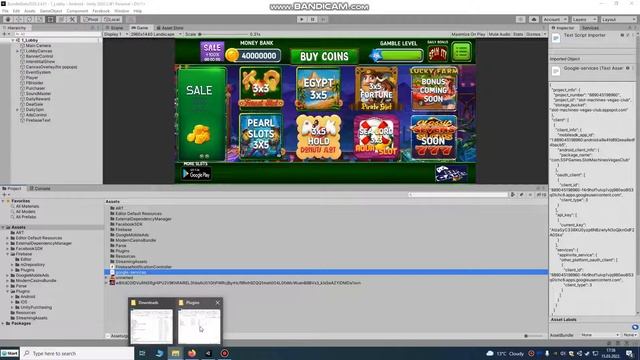Switch to the Asset Store tab
640x360 pixels.
170,28
